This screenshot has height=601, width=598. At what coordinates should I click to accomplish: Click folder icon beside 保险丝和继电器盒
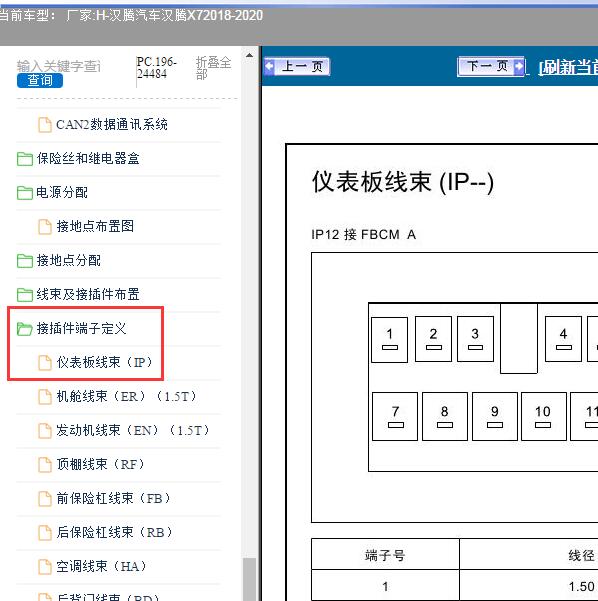coord(25,159)
